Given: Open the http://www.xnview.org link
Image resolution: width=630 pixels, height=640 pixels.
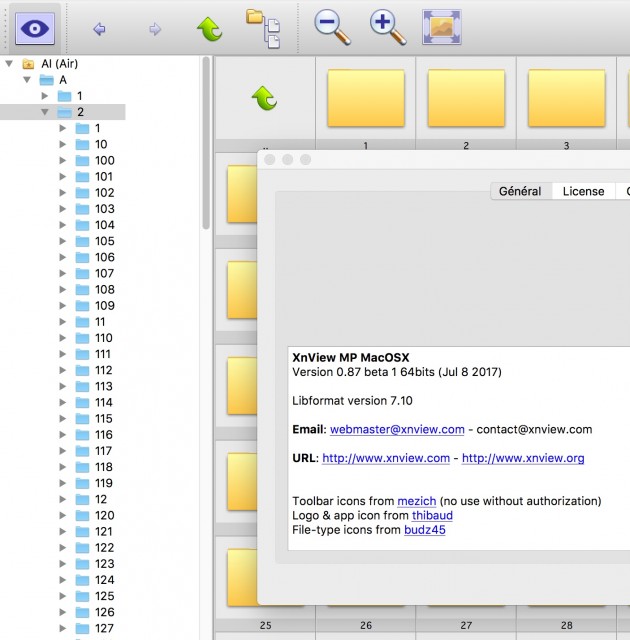Looking at the screenshot, I should [x=523, y=458].
